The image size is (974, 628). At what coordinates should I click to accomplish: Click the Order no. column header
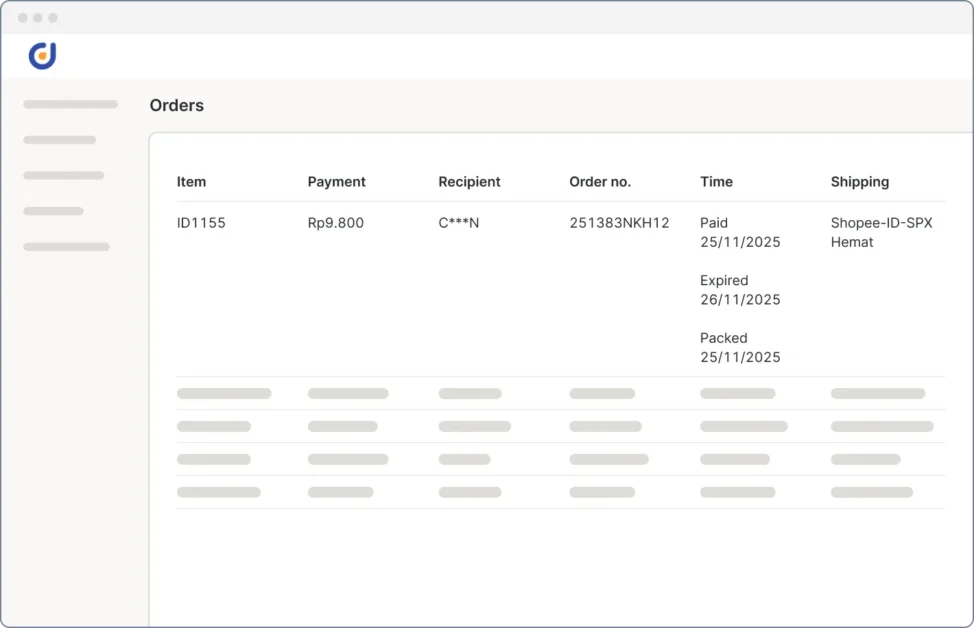(x=600, y=182)
